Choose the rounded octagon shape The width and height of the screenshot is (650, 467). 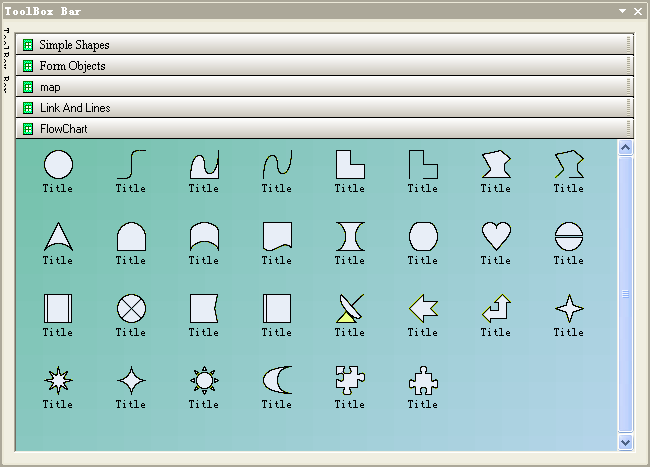pyautogui.click(x=423, y=237)
